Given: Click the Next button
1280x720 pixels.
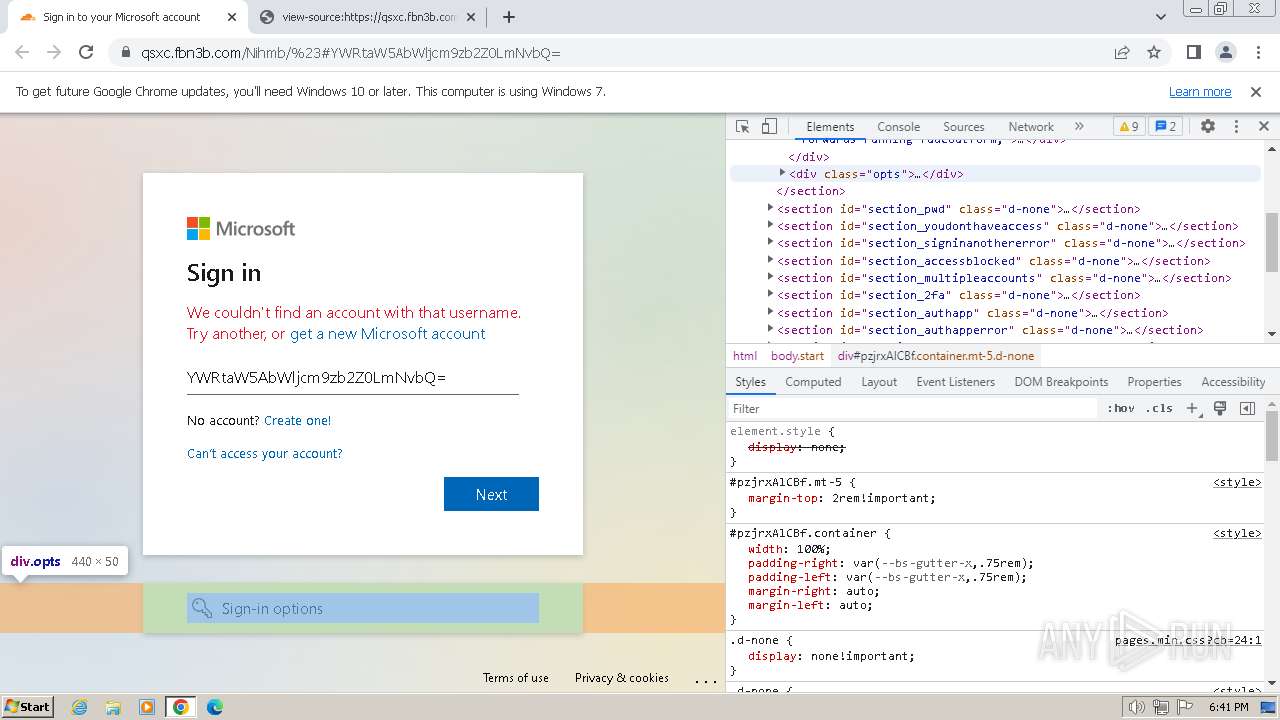Looking at the screenshot, I should click(491, 494).
